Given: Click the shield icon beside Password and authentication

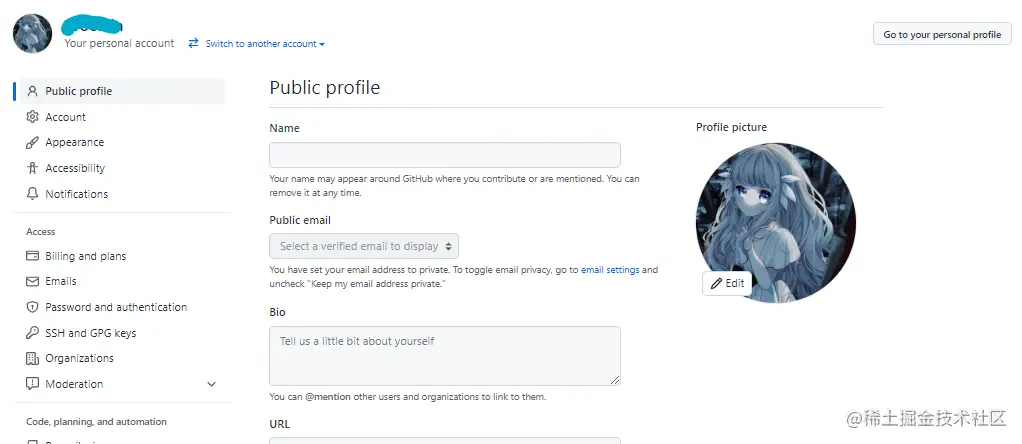Looking at the screenshot, I should (33, 307).
